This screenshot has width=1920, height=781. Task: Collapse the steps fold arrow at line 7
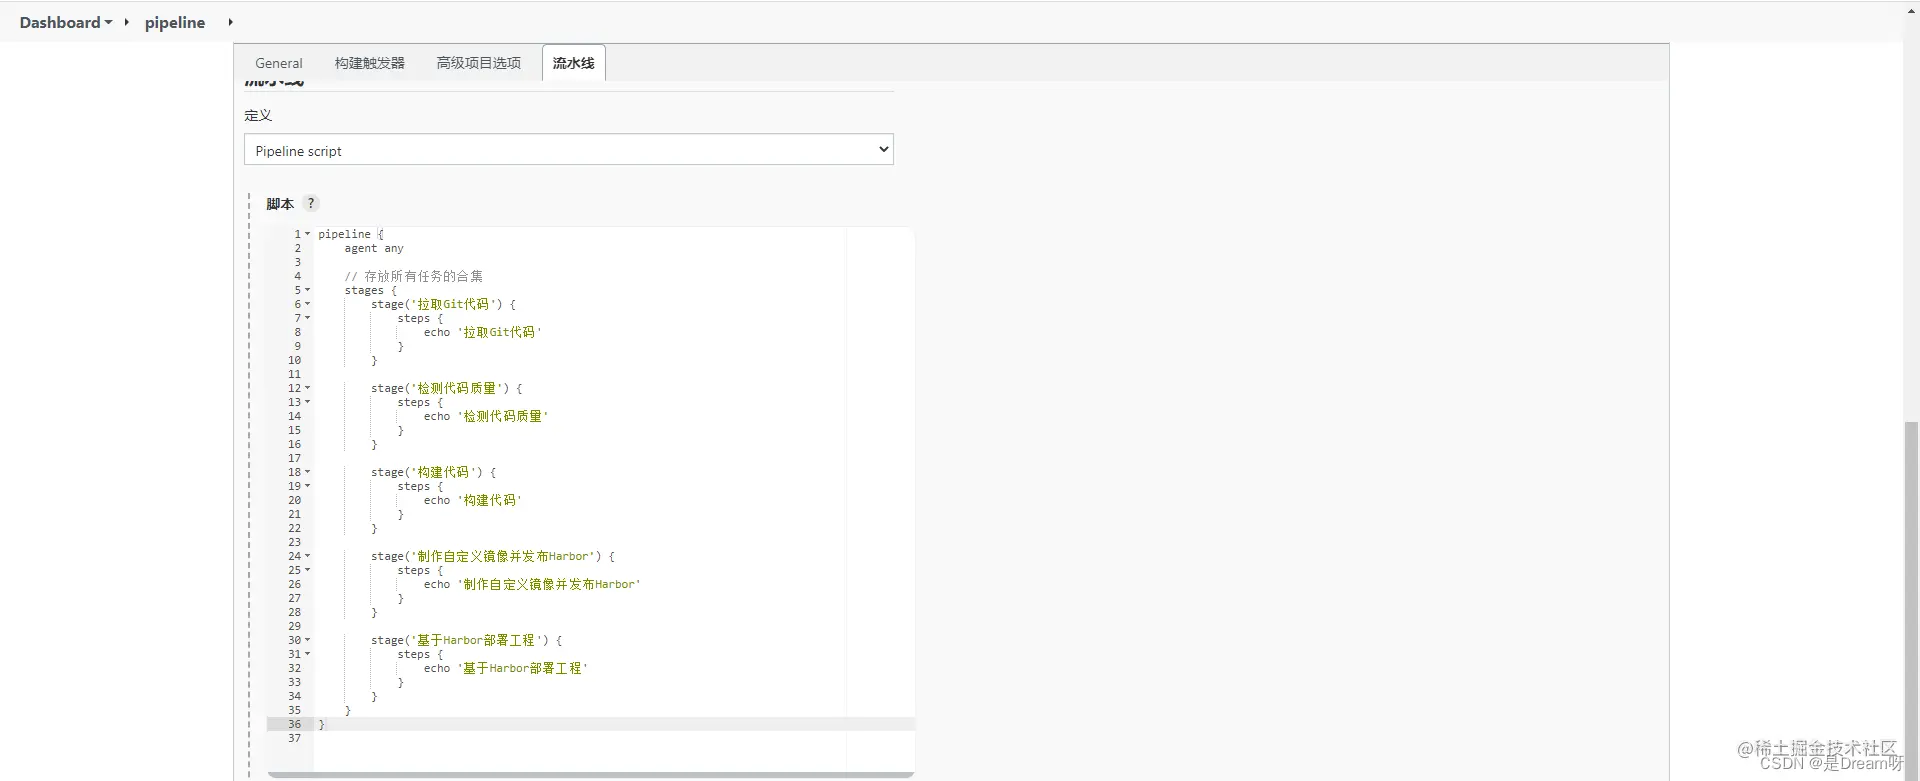308,318
